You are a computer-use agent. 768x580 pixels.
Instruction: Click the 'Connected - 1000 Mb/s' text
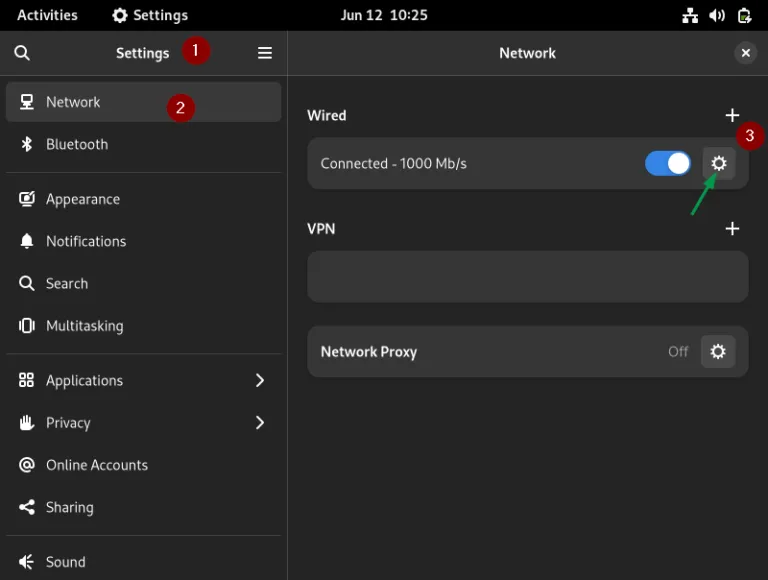(x=393, y=163)
